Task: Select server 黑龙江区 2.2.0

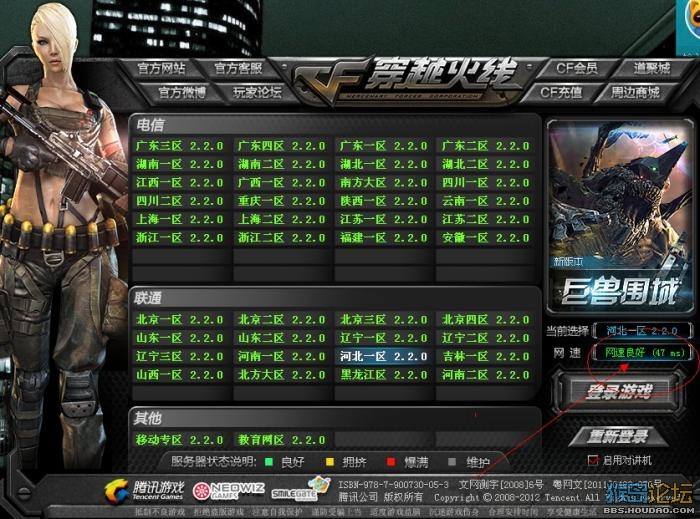Action: coord(383,375)
